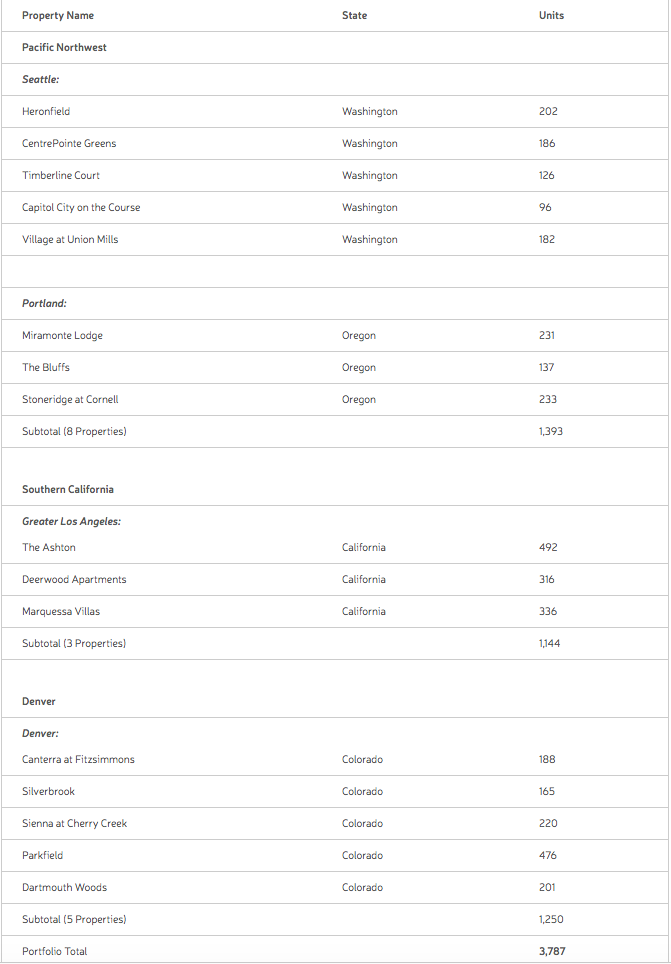Select Marquessa Villas property cell
This screenshot has width=671, height=964.
[61, 612]
